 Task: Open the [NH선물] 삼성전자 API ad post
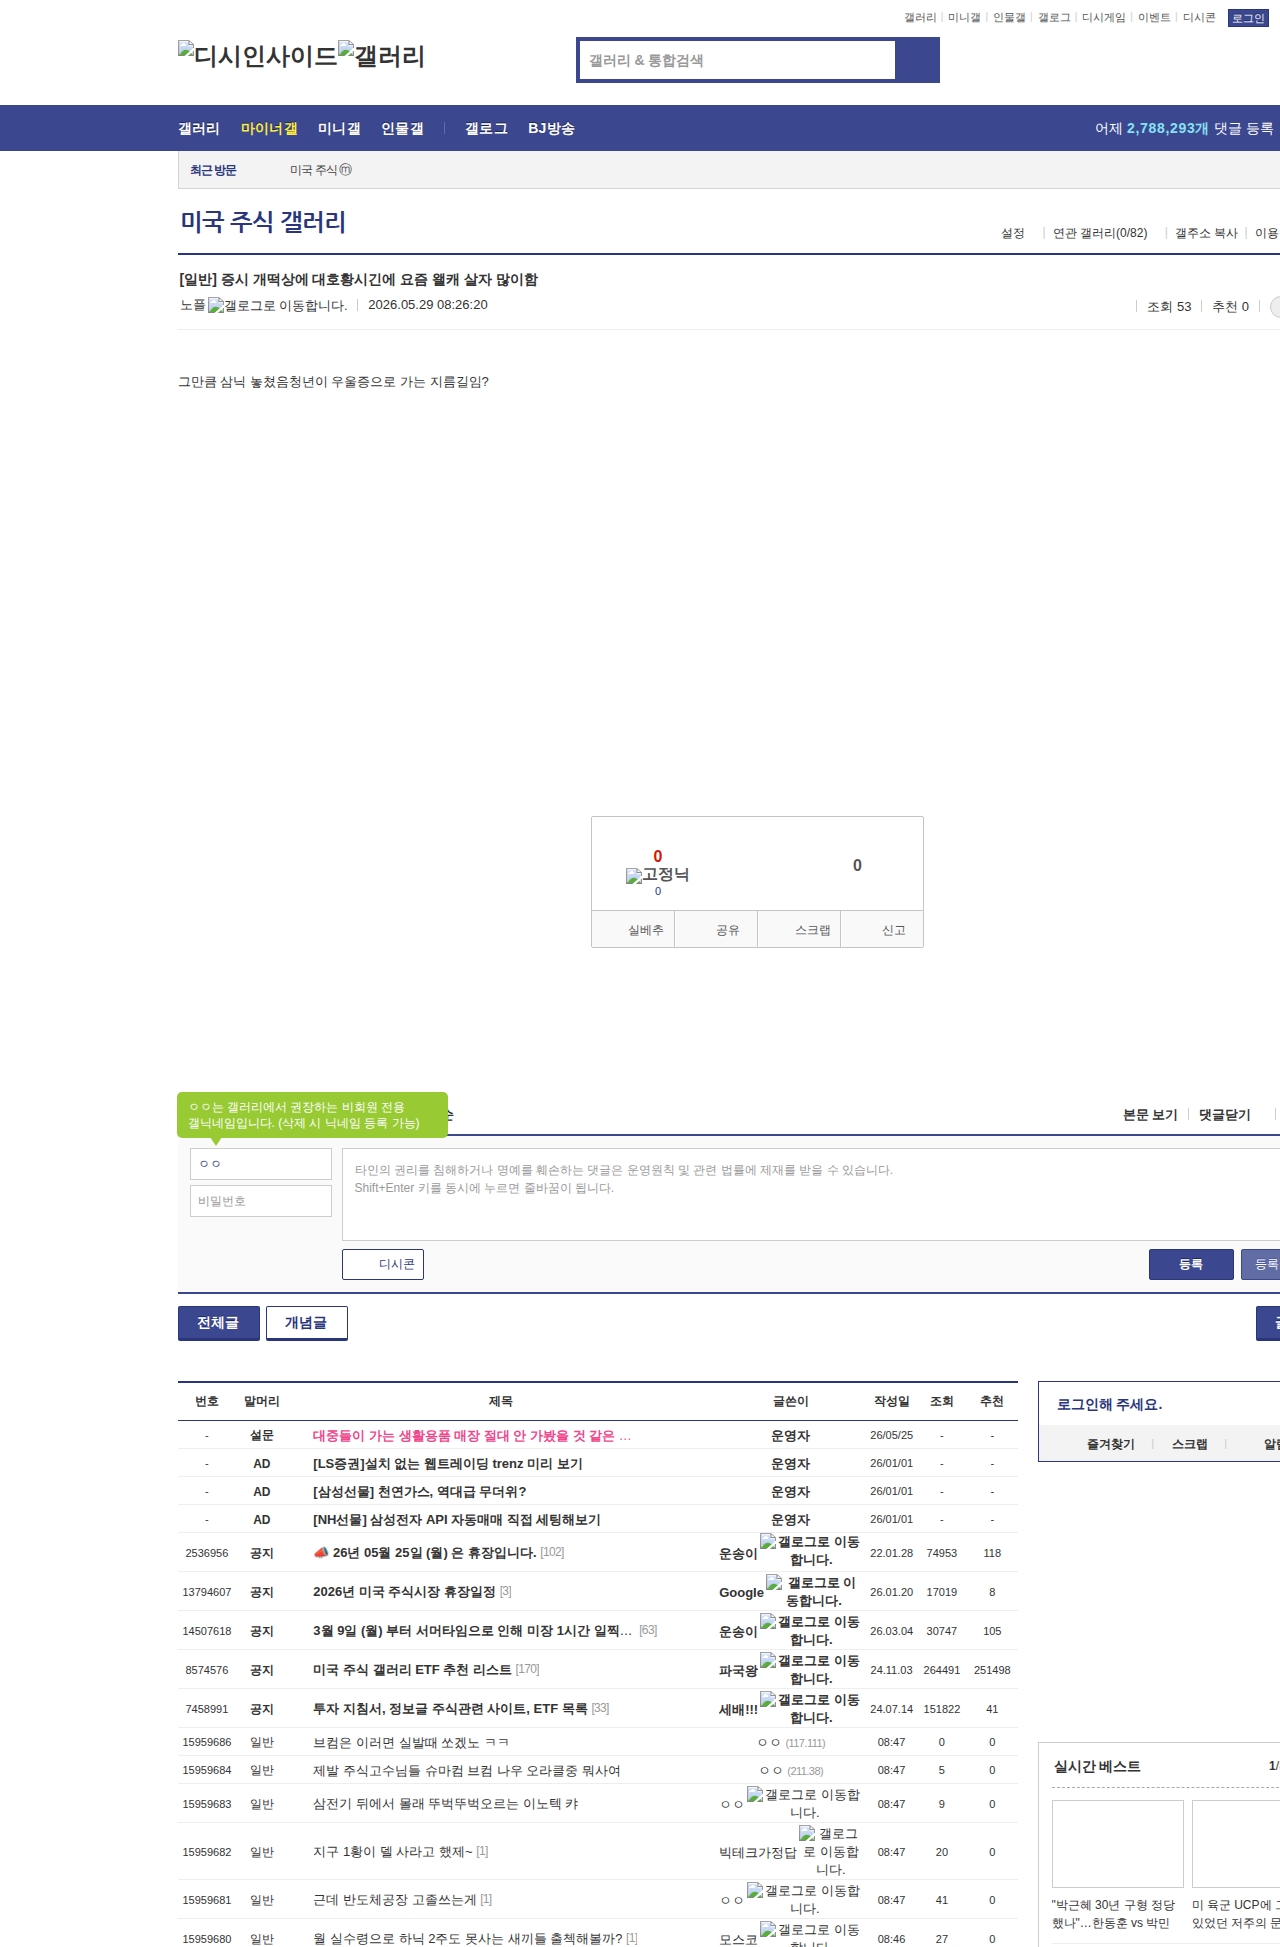click(x=457, y=1519)
